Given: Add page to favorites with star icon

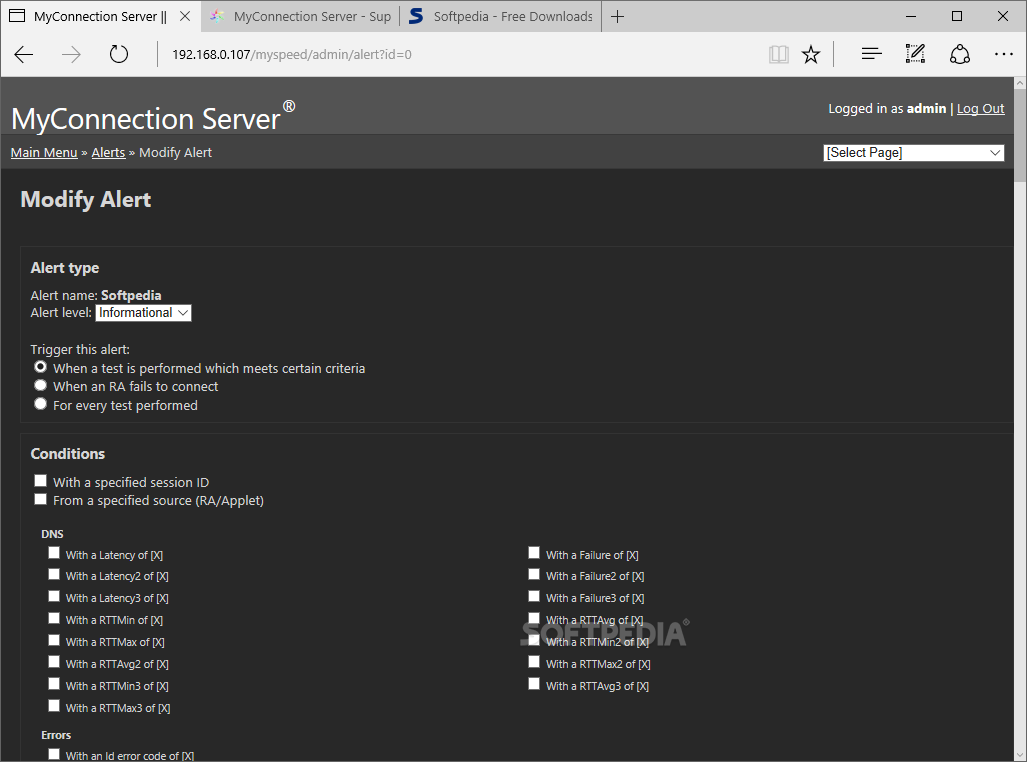Looking at the screenshot, I should coord(811,54).
